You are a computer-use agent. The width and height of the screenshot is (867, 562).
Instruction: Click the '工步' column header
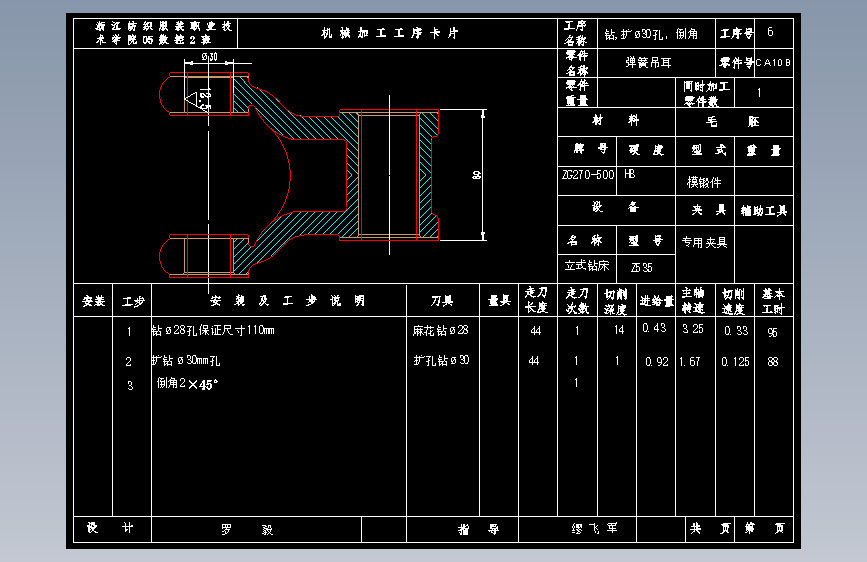pyautogui.click(x=133, y=301)
